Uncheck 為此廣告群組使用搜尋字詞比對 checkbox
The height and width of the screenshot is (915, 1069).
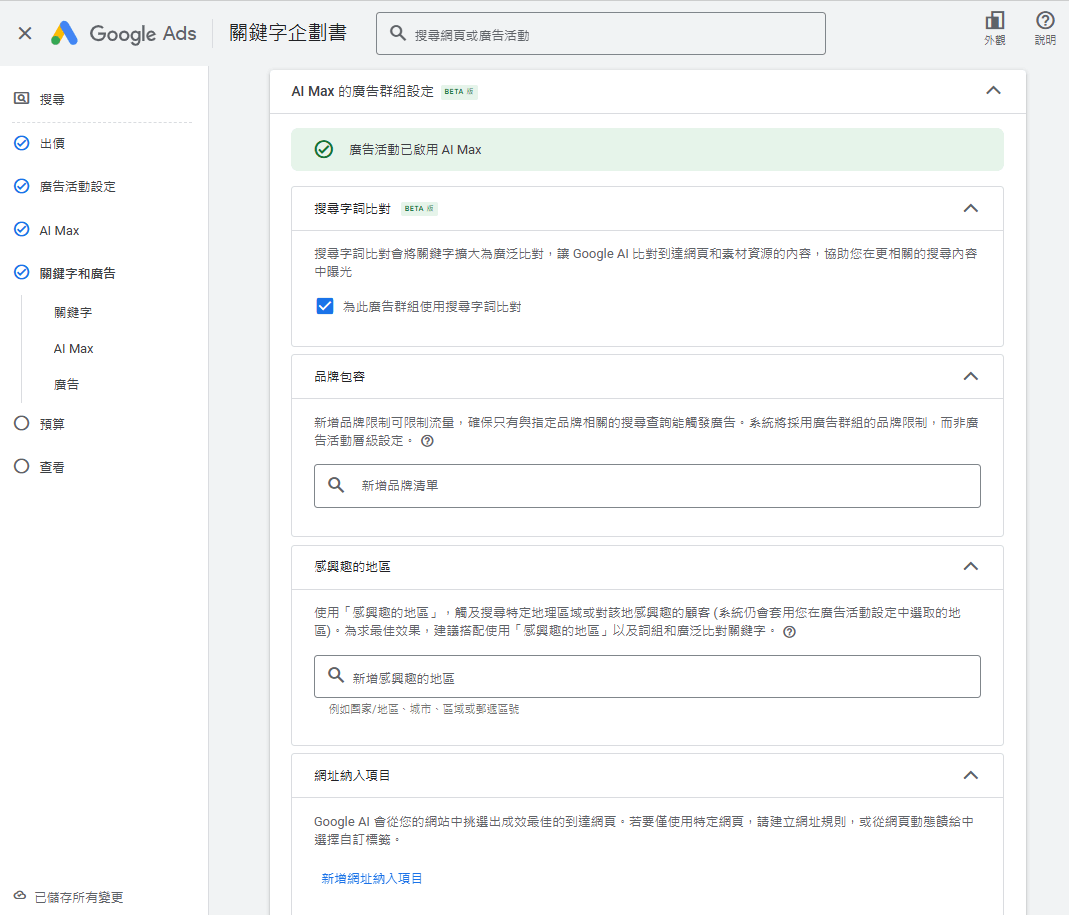click(325, 306)
